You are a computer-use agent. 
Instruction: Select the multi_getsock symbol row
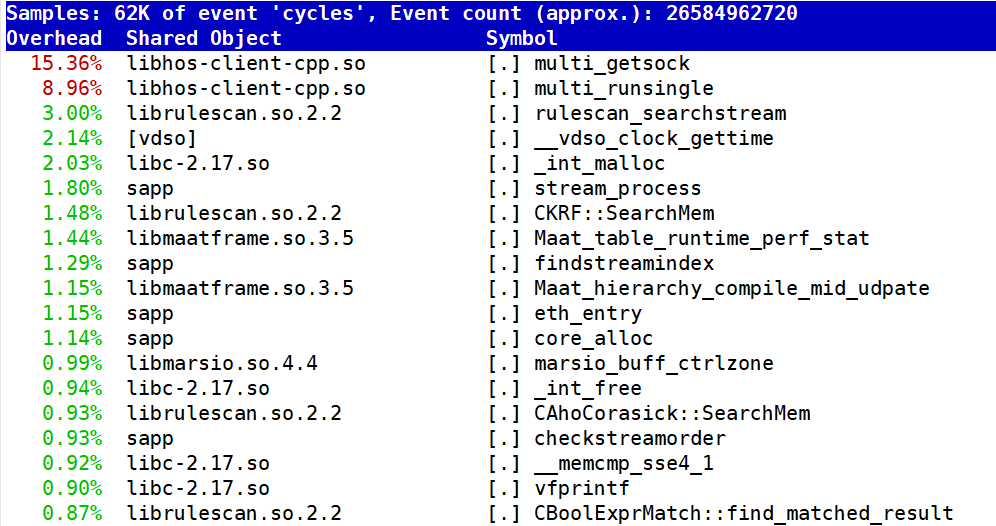(612, 64)
